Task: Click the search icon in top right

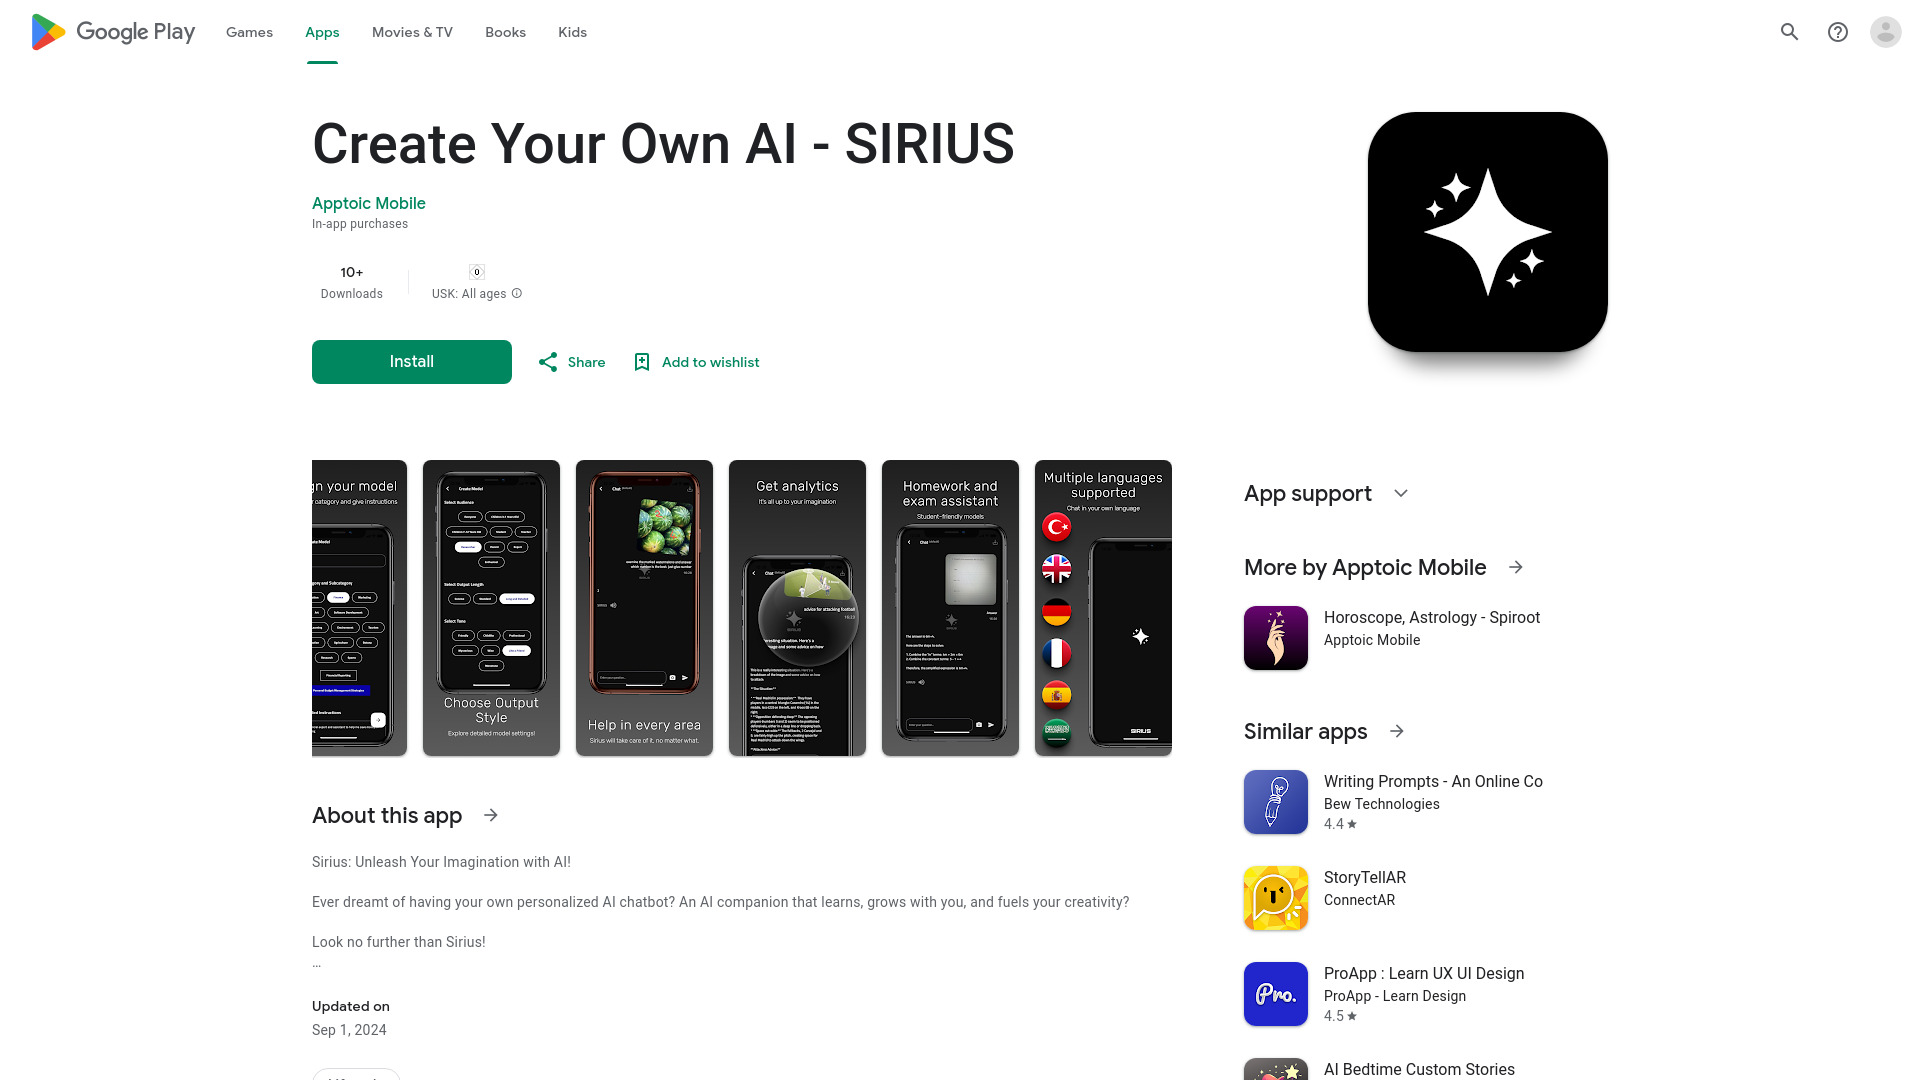Action: [1789, 32]
